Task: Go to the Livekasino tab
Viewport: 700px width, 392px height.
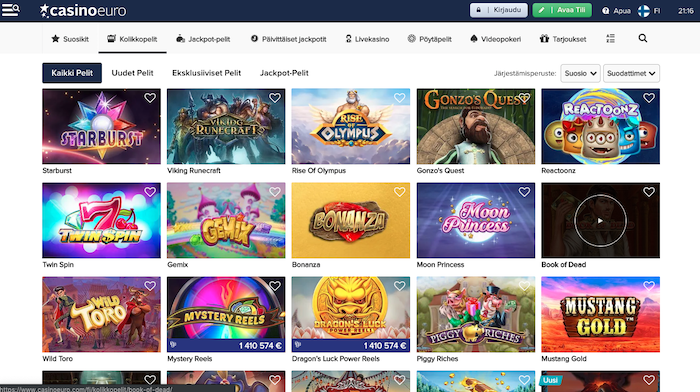Action: (367, 39)
